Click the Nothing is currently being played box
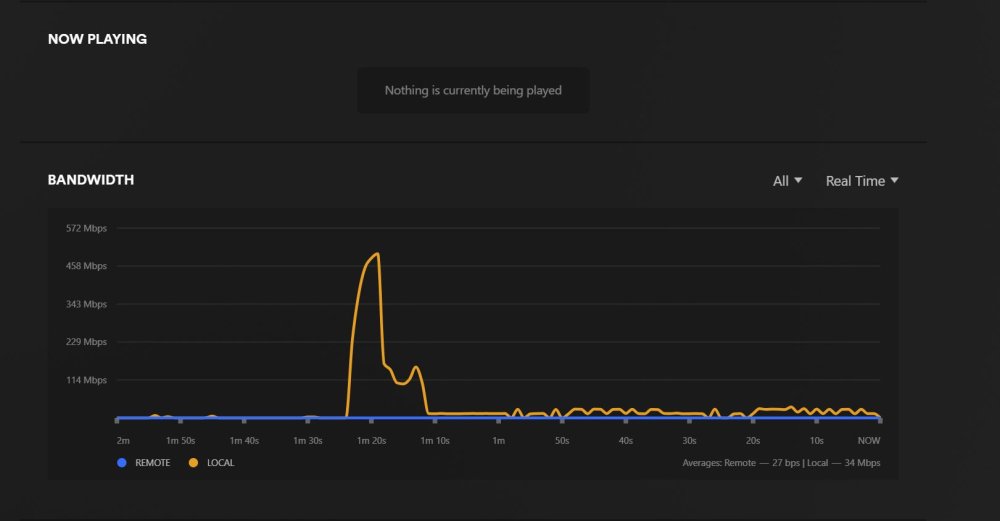The width and height of the screenshot is (1000, 521). pos(473,91)
